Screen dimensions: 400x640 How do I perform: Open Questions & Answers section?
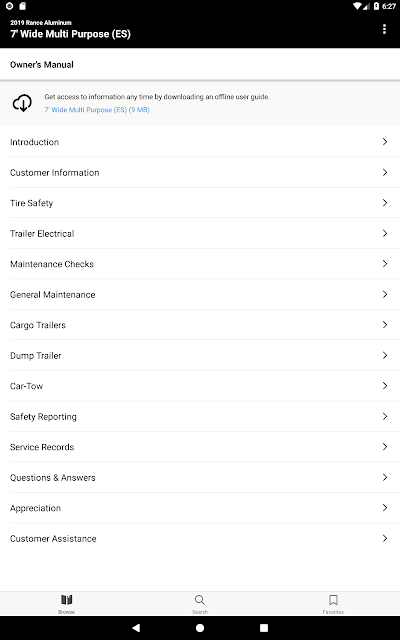[x=200, y=478]
